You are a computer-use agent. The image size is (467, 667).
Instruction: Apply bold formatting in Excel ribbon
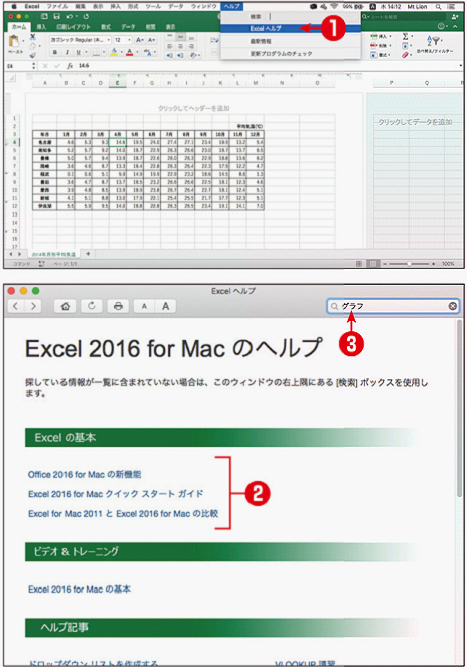(x=55, y=52)
